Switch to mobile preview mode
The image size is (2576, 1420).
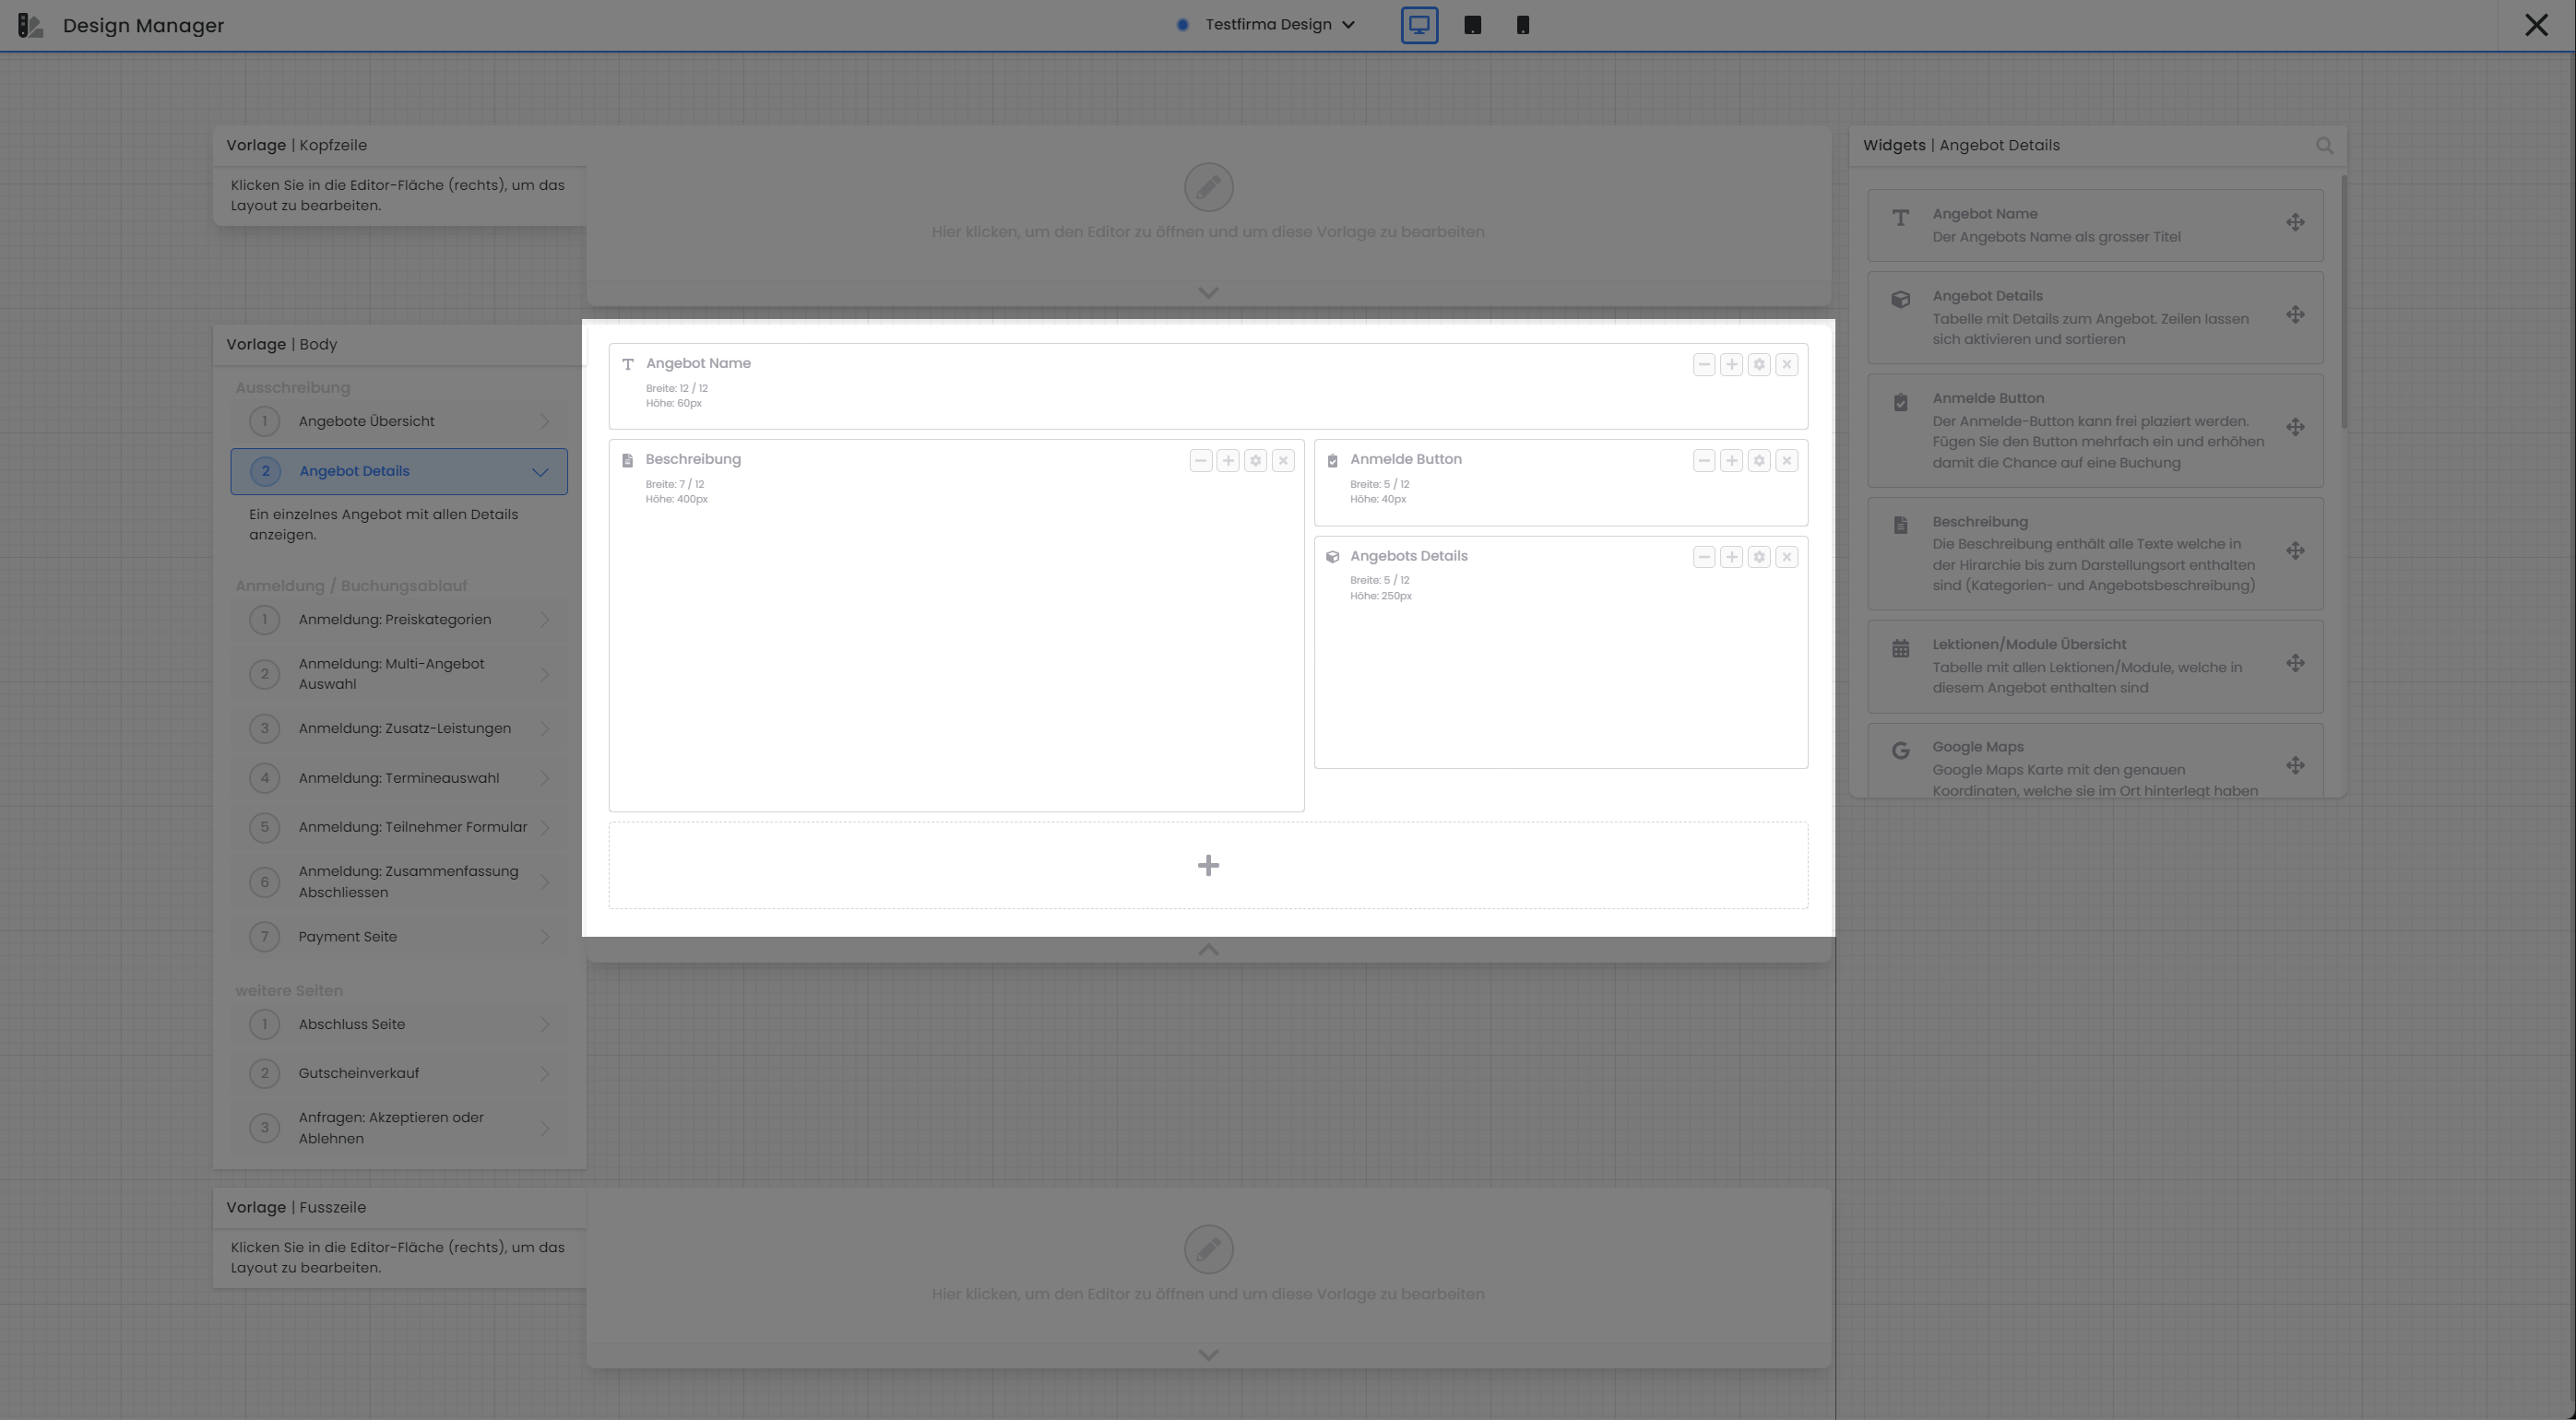1522,24
